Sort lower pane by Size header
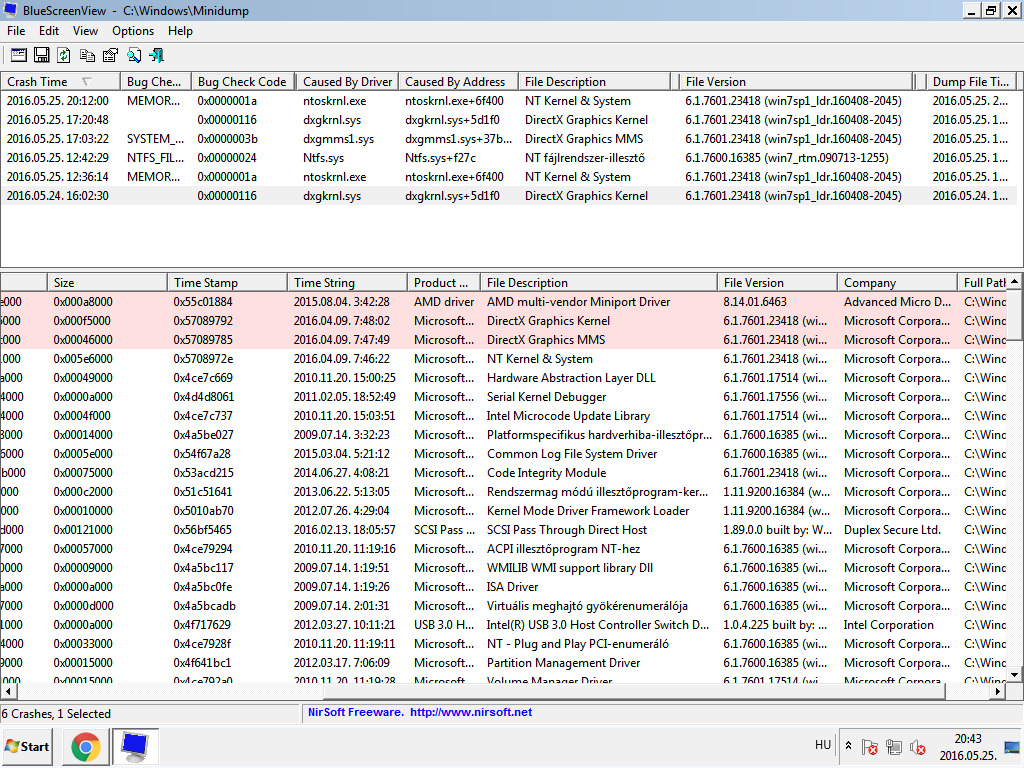1024x768 pixels. pyautogui.click(x=107, y=283)
